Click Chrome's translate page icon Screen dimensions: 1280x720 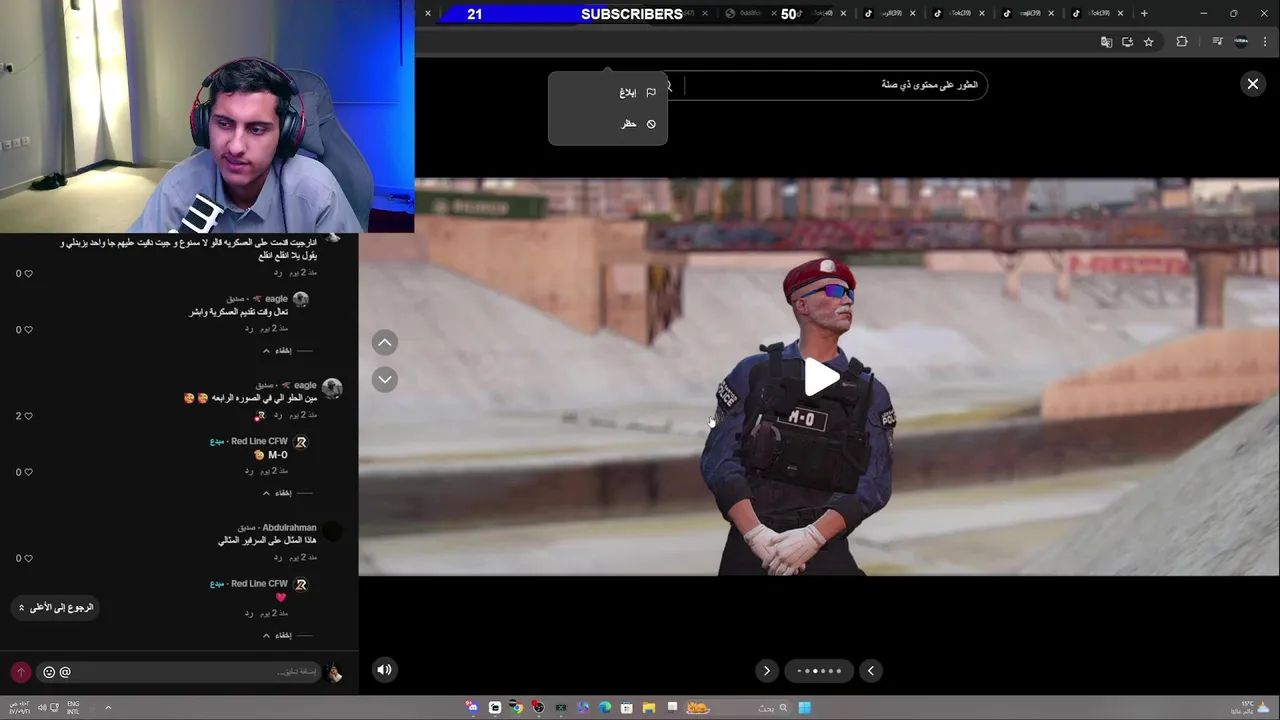[x=1106, y=42]
